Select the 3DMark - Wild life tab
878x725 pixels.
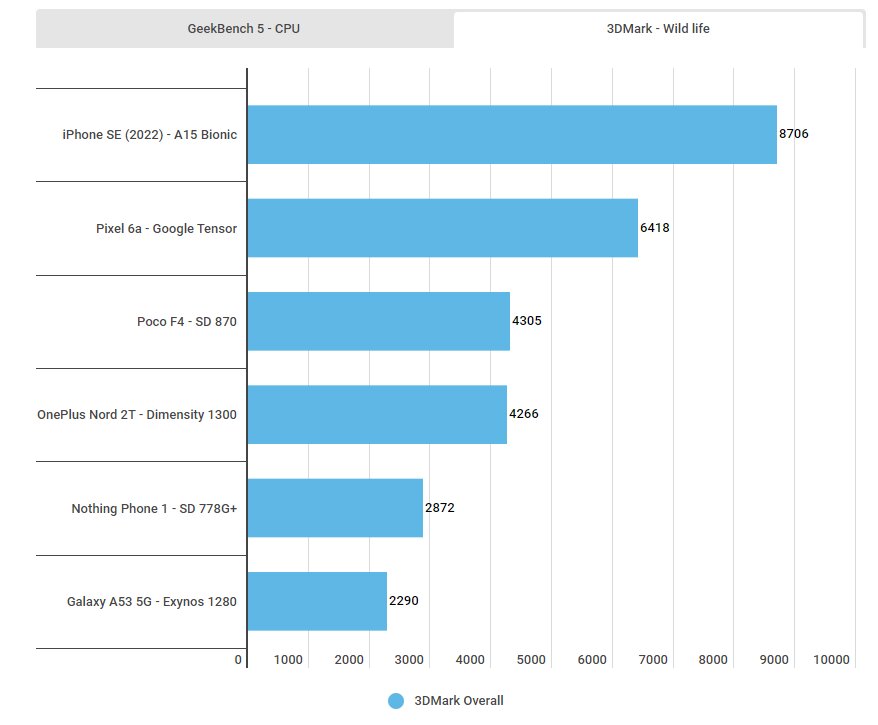658,29
